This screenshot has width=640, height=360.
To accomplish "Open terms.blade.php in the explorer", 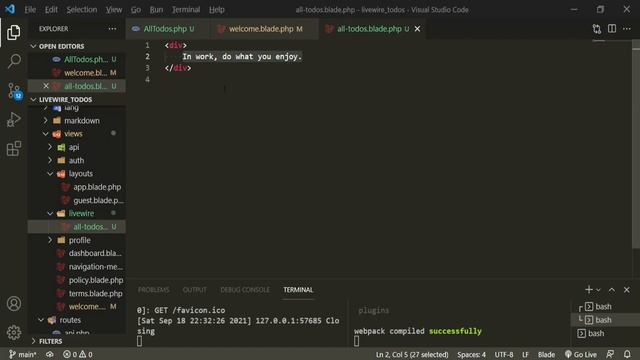I will 96,293.
